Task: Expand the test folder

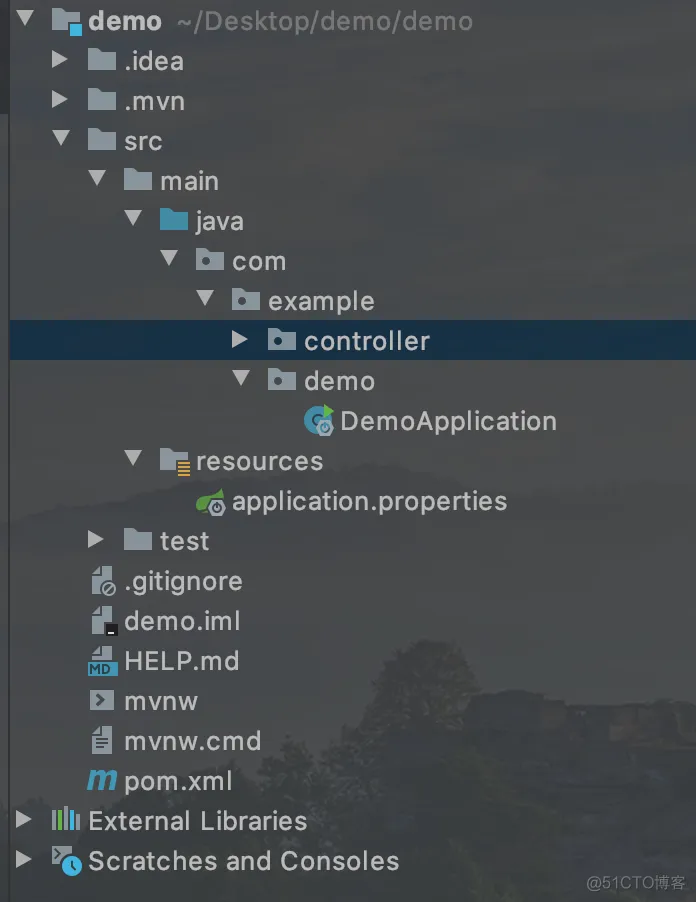Action: 96,541
